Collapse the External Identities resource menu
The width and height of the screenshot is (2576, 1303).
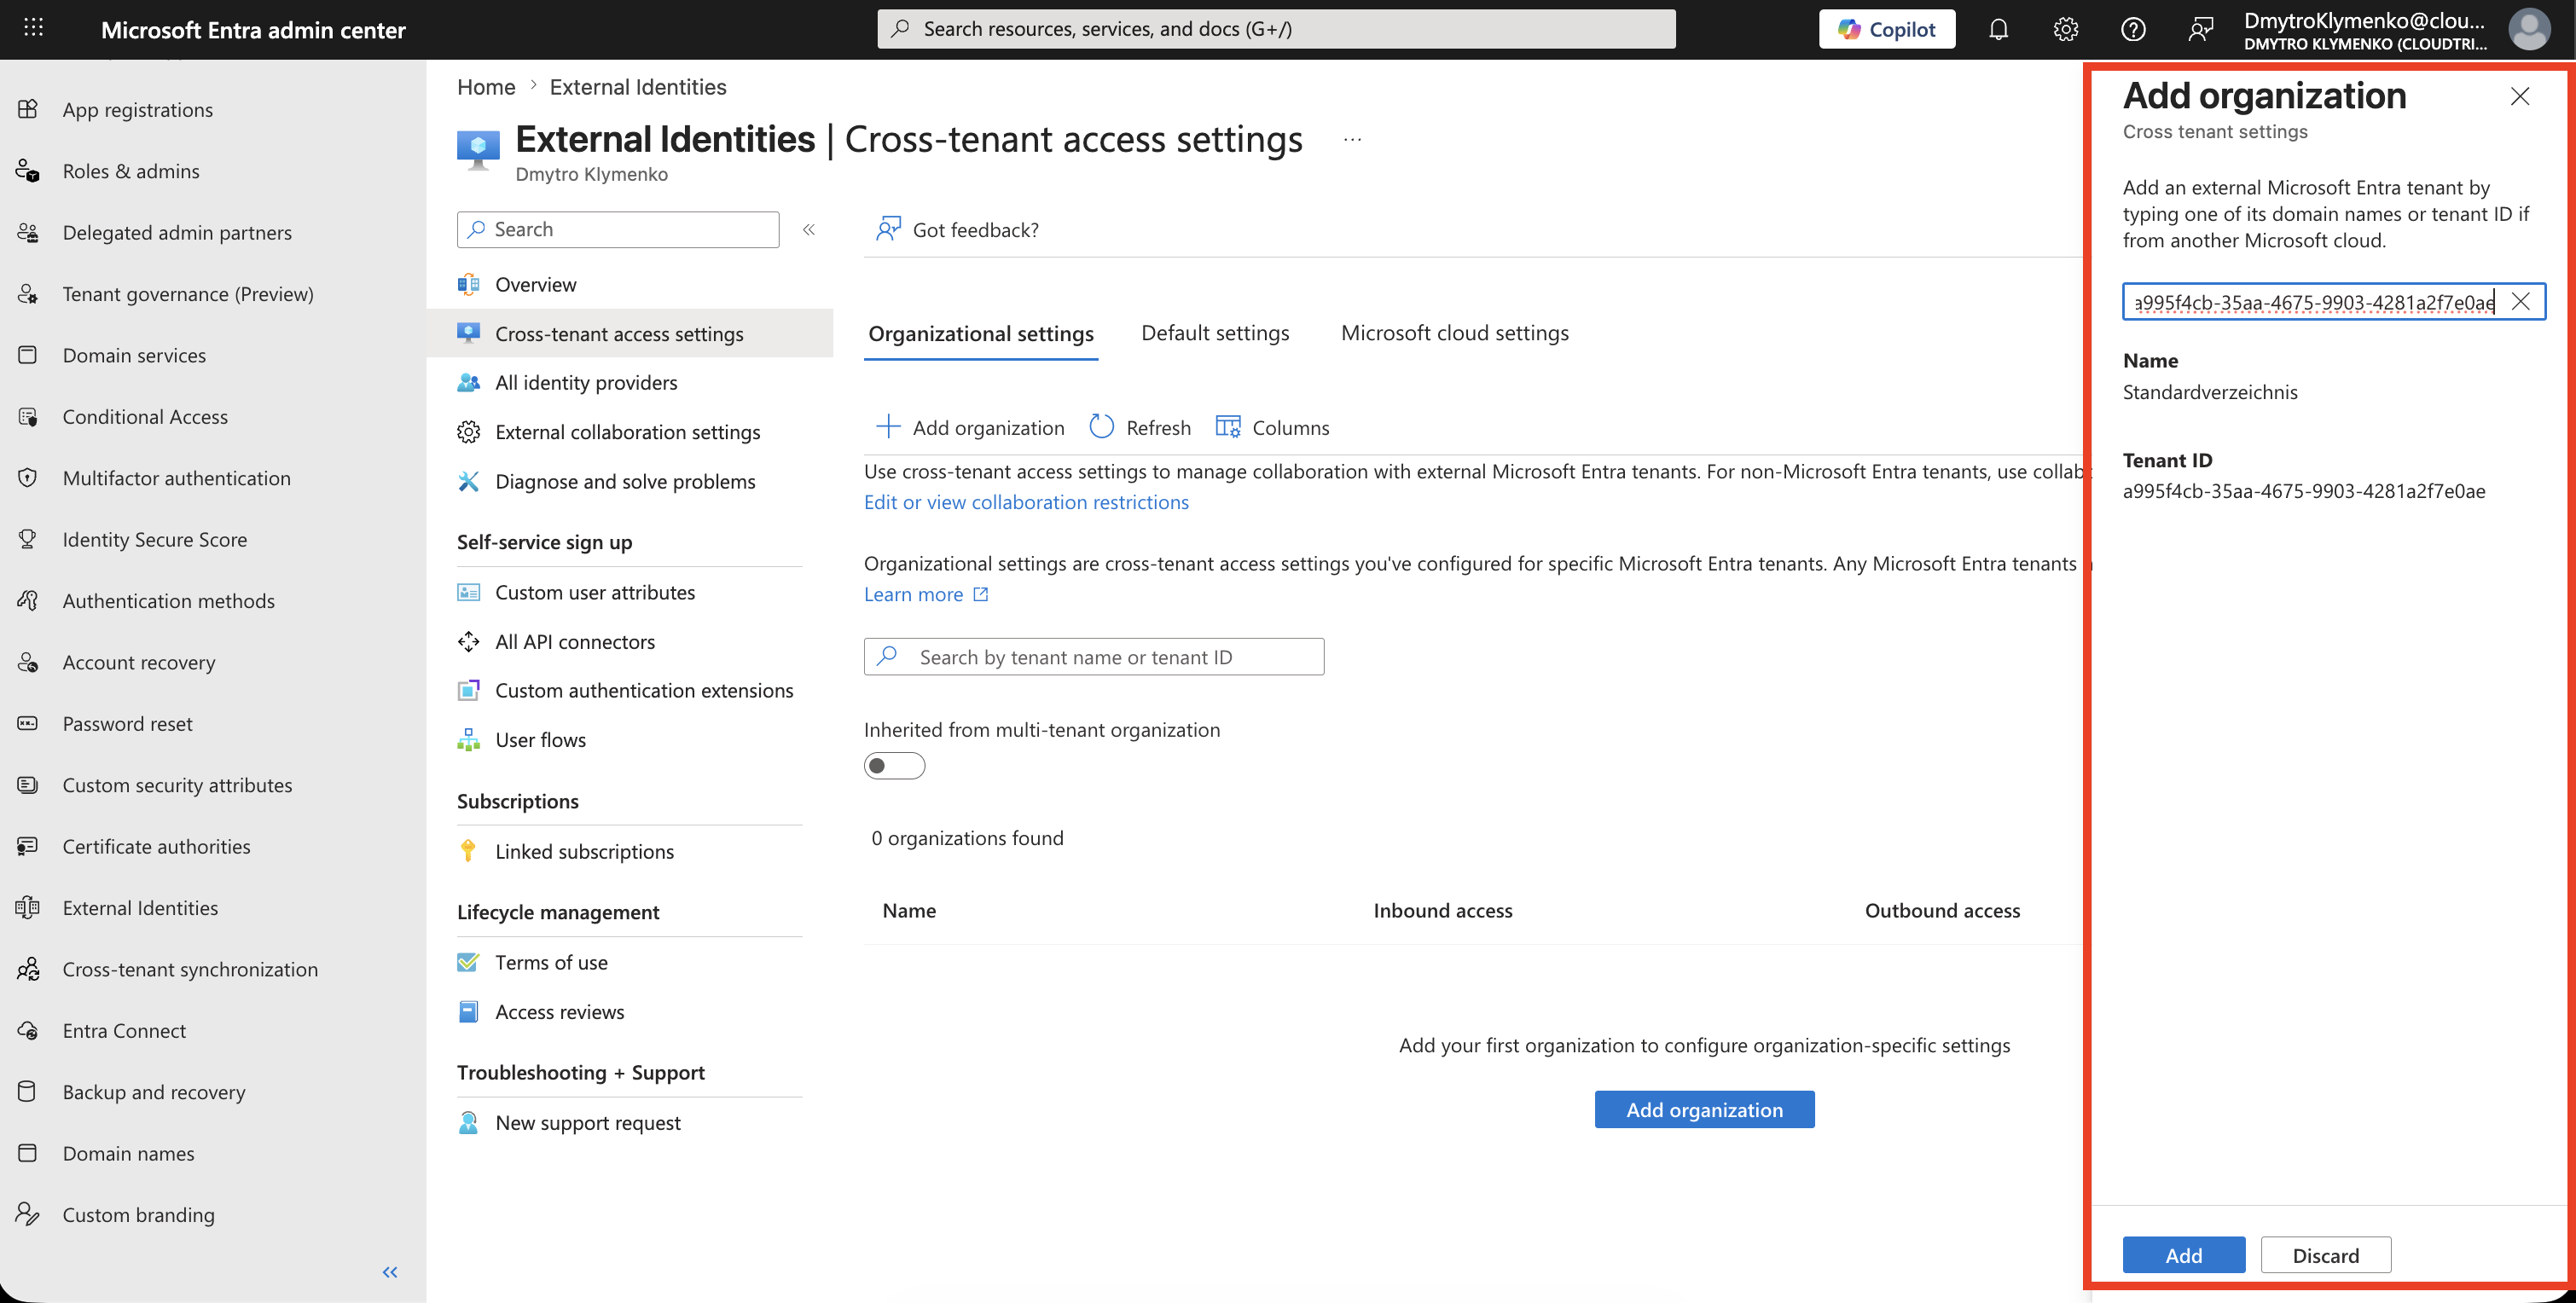click(x=809, y=230)
